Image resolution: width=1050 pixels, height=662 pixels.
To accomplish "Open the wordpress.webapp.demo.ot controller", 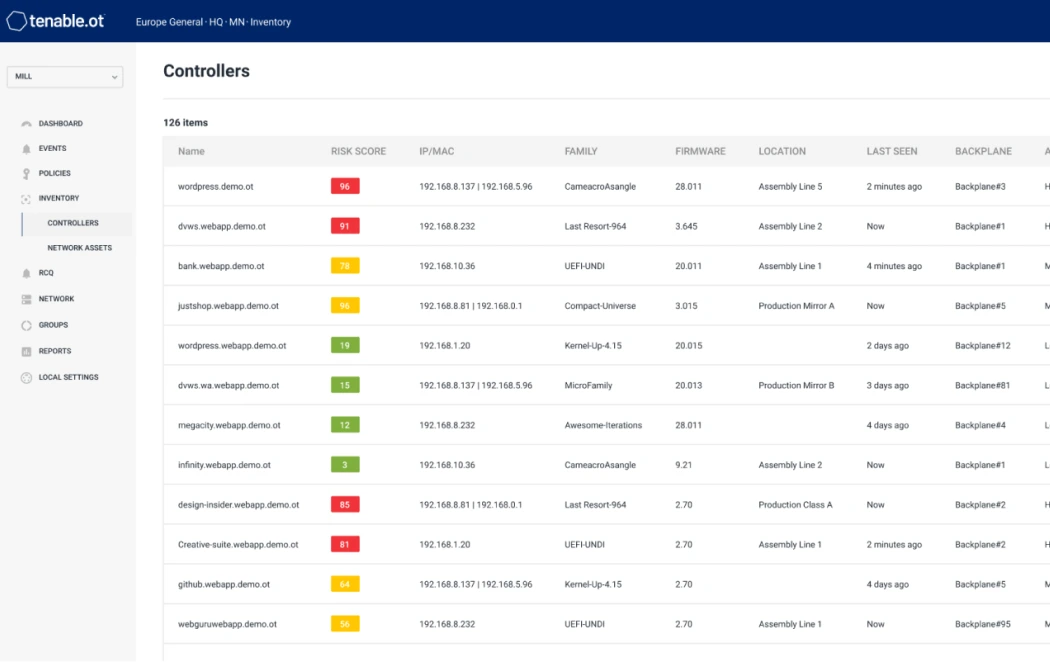I will pyautogui.click(x=232, y=346).
